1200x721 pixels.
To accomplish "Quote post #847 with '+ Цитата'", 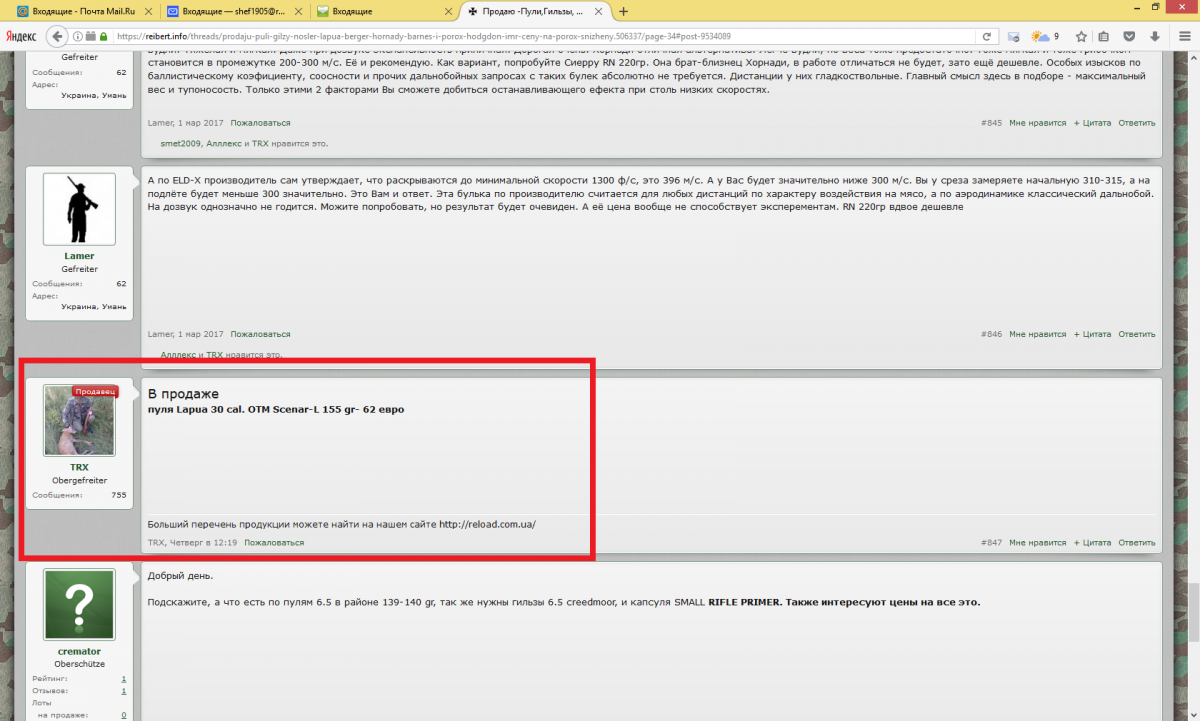I will point(1092,543).
